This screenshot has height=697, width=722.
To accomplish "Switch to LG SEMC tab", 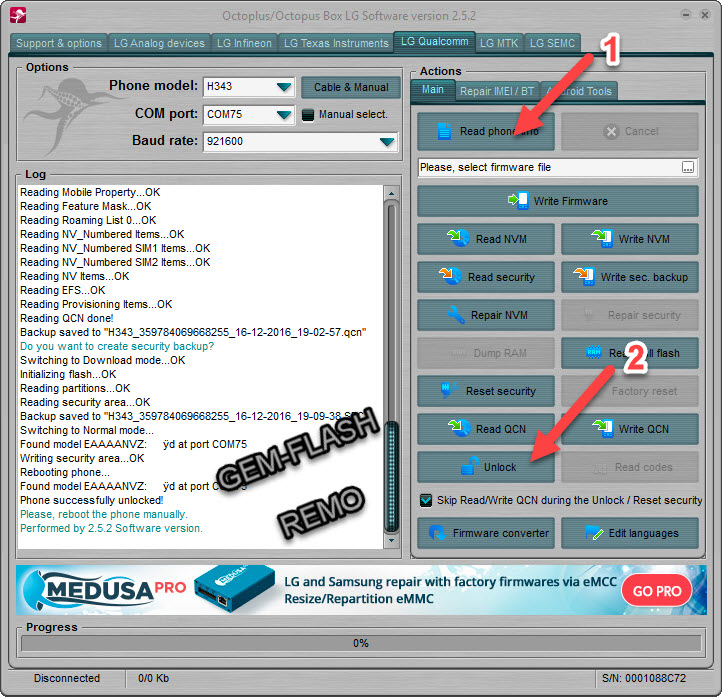I will [552, 43].
